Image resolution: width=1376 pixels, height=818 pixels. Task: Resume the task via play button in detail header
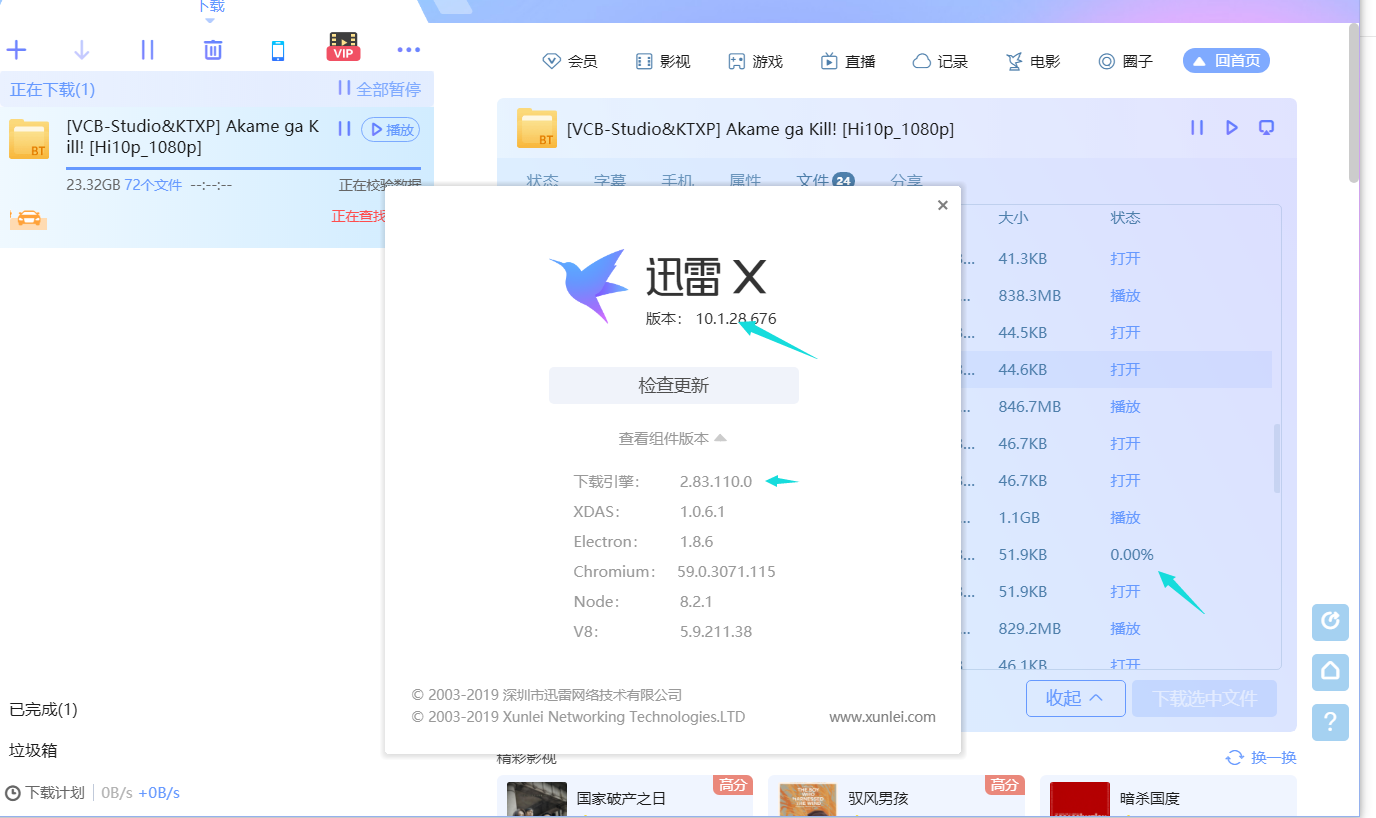click(x=1231, y=127)
